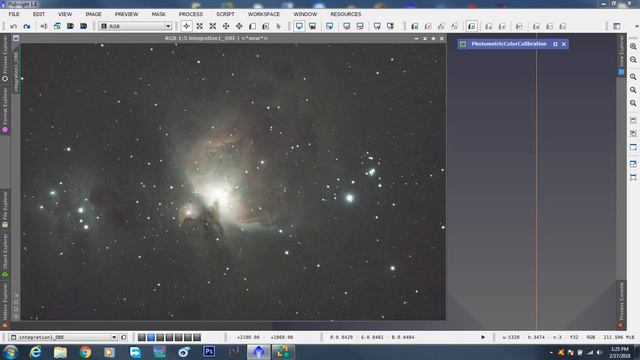This screenshot has width=640, height=360.
Task: Click the Zoom to fit icon in toolbar
Action: tap(200, 26)
